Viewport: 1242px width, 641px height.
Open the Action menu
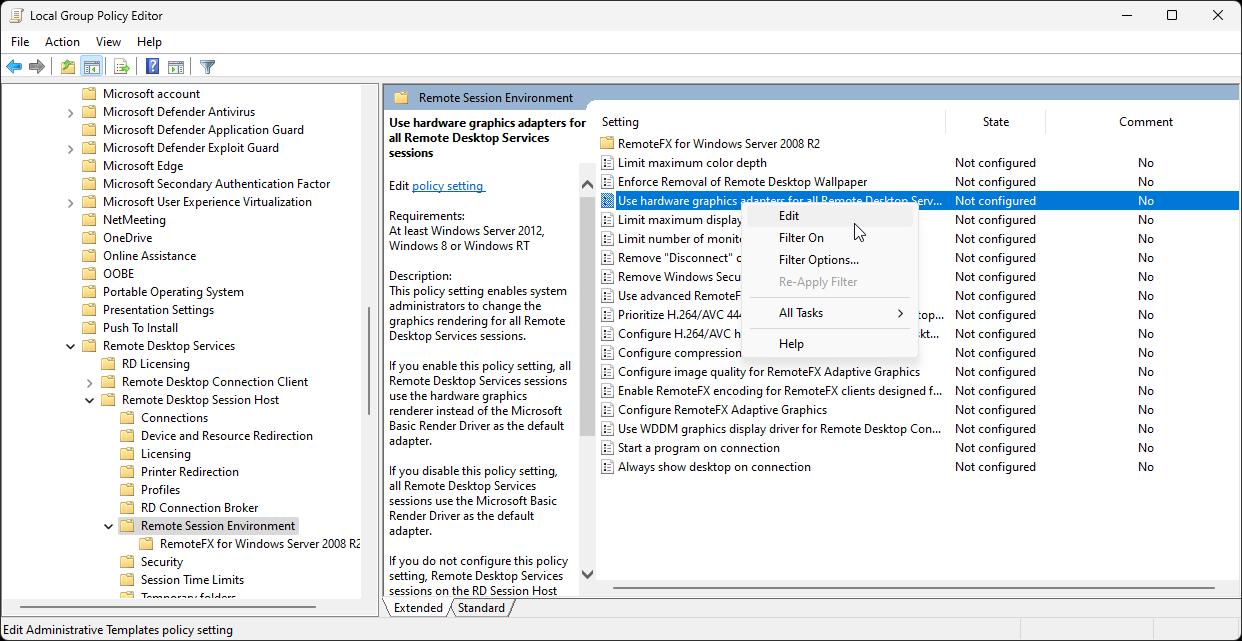click(x=62, y=41)
